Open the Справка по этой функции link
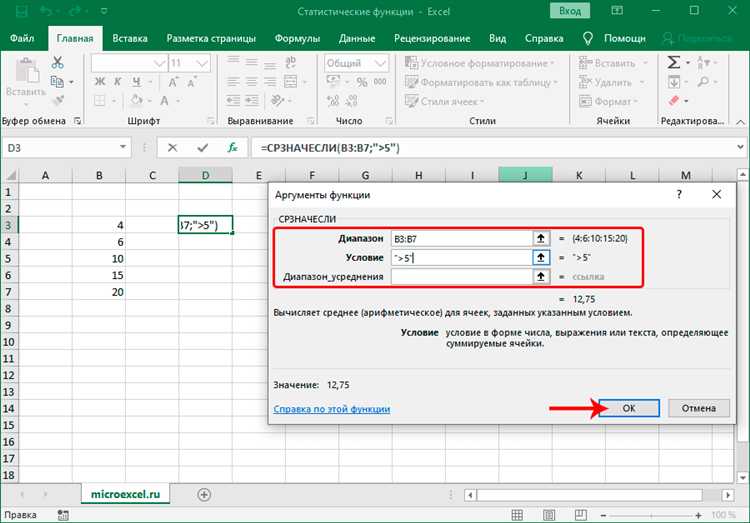The image size is (750, 523). 331,409
